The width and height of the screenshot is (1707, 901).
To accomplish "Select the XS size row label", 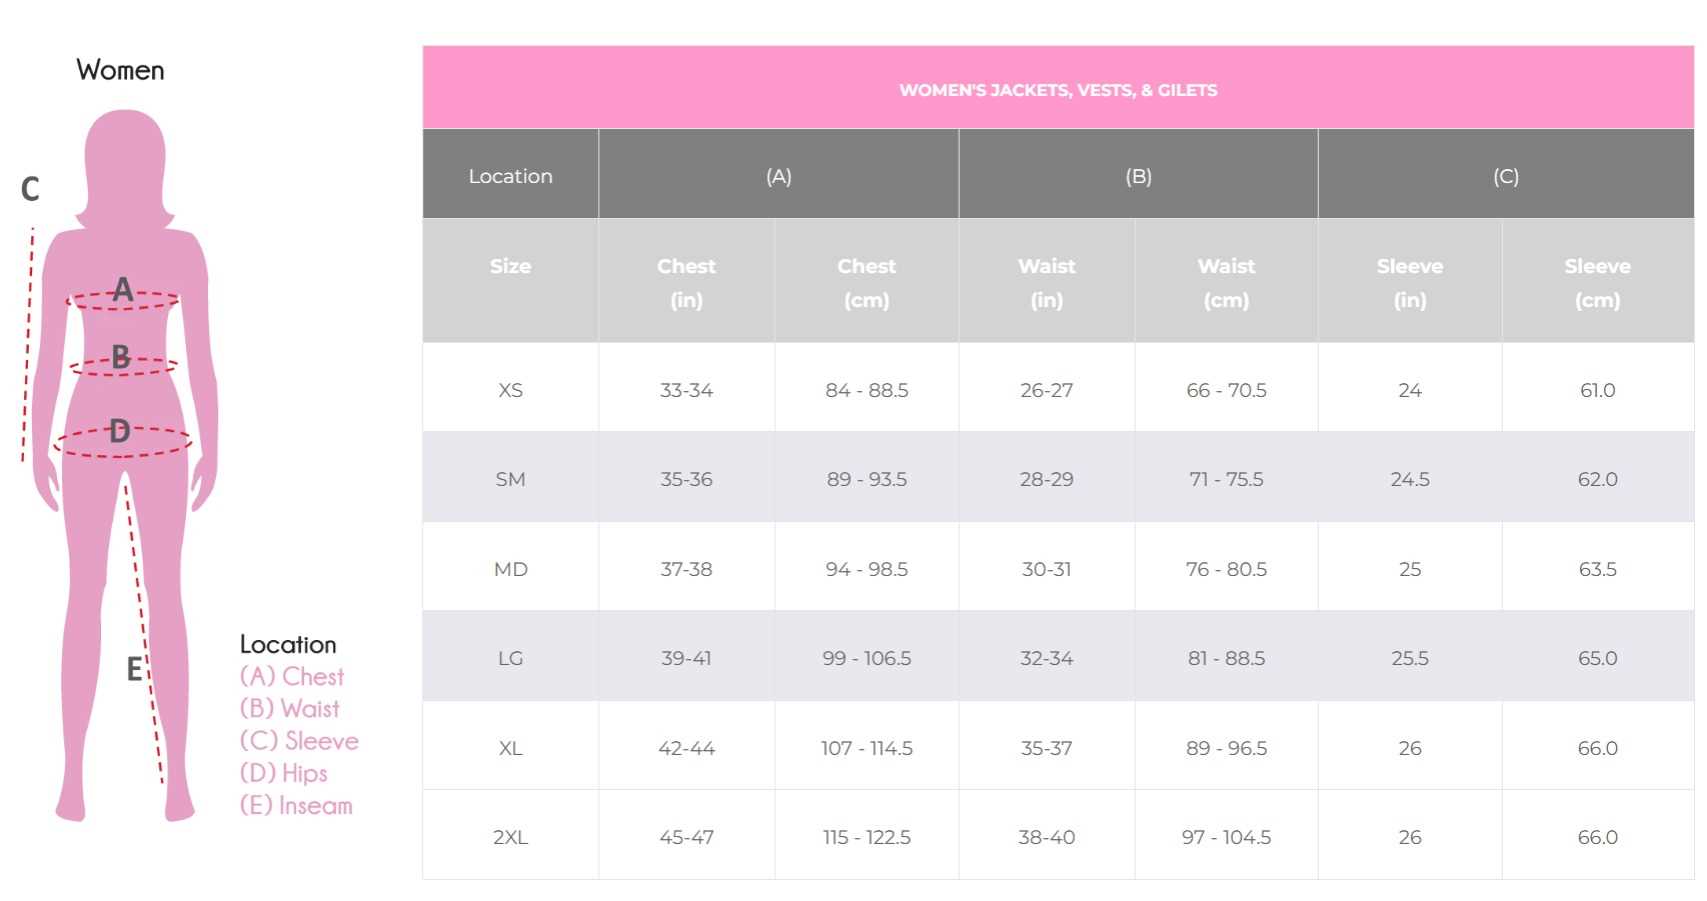I will coord(510,390).
